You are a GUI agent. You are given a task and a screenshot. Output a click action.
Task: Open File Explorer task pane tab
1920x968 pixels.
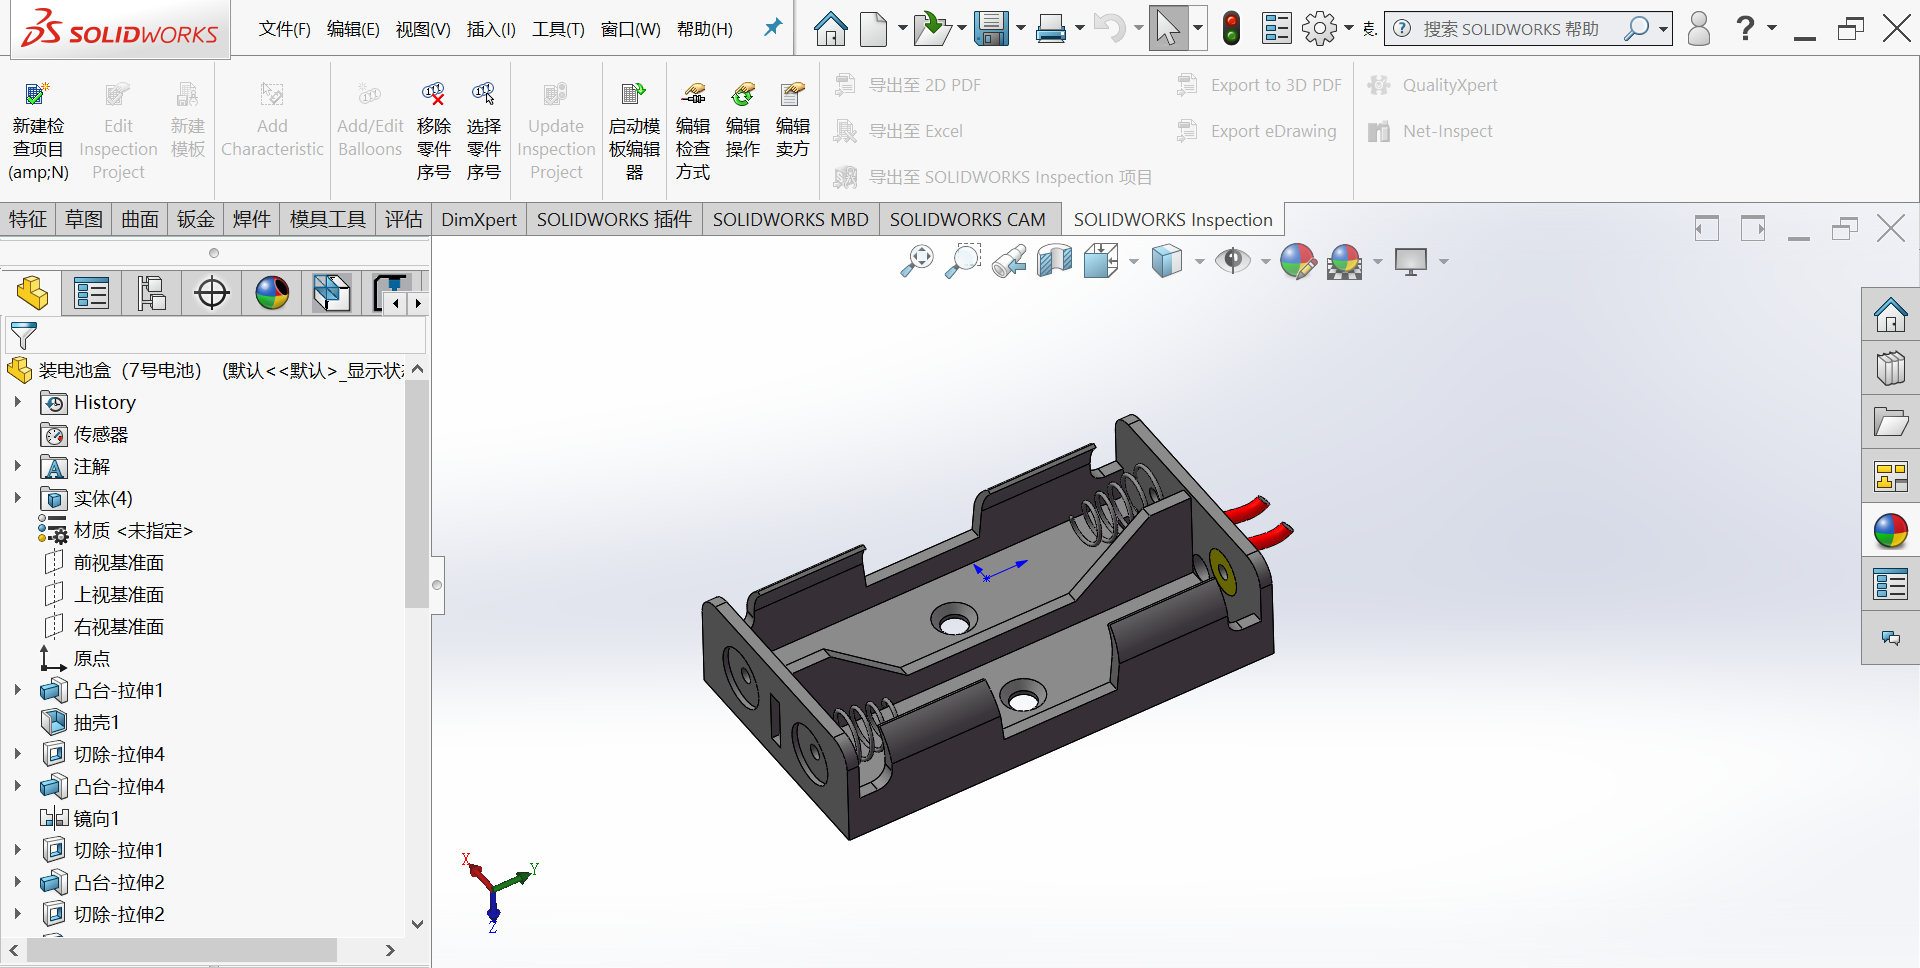1890,423
